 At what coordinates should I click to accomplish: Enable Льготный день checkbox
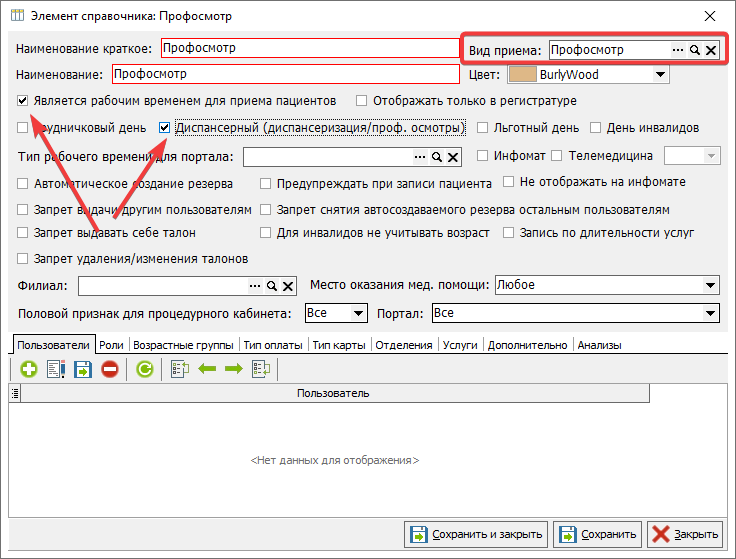482,128
